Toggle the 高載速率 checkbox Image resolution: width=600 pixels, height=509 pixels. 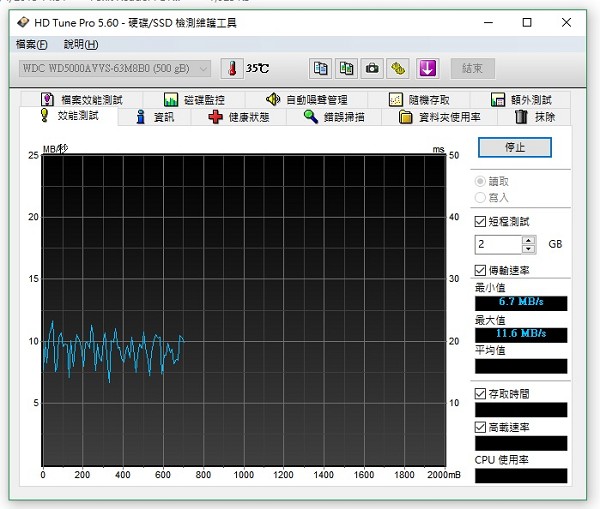pyautogui.click(x=480, y=427)
